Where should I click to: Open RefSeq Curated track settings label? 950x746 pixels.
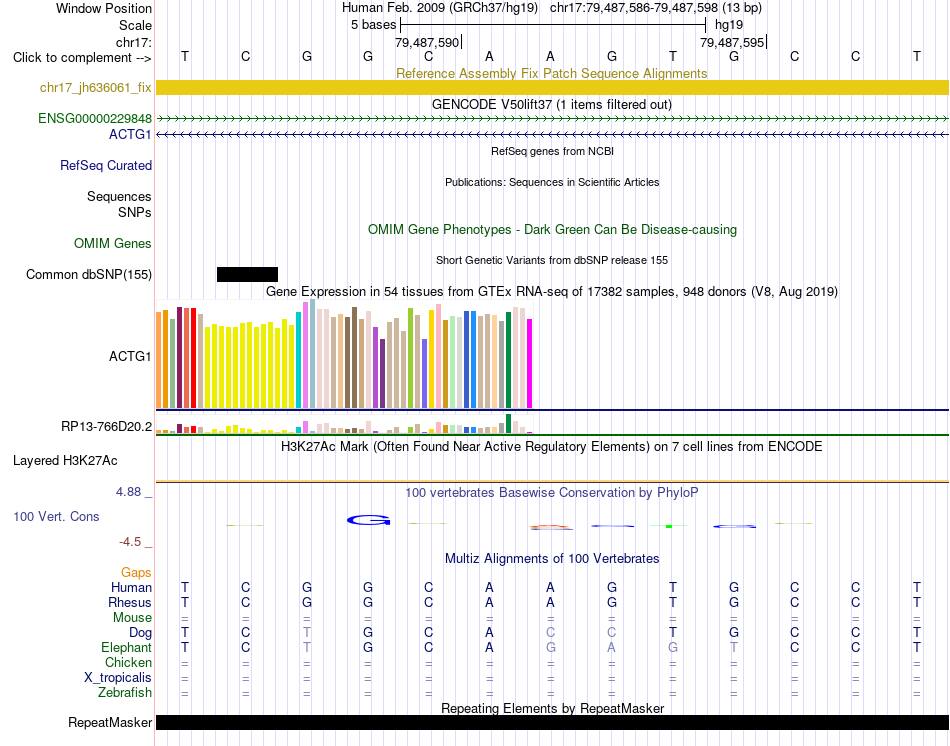(106, 165)
